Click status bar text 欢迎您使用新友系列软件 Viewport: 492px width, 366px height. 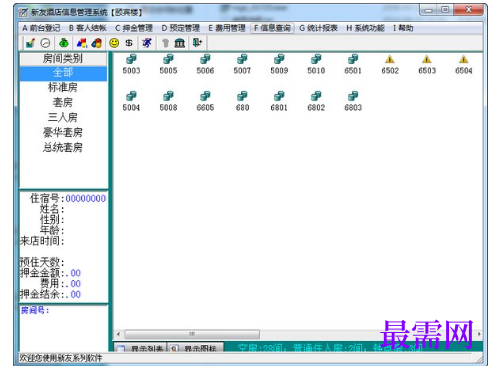point(61,358)
